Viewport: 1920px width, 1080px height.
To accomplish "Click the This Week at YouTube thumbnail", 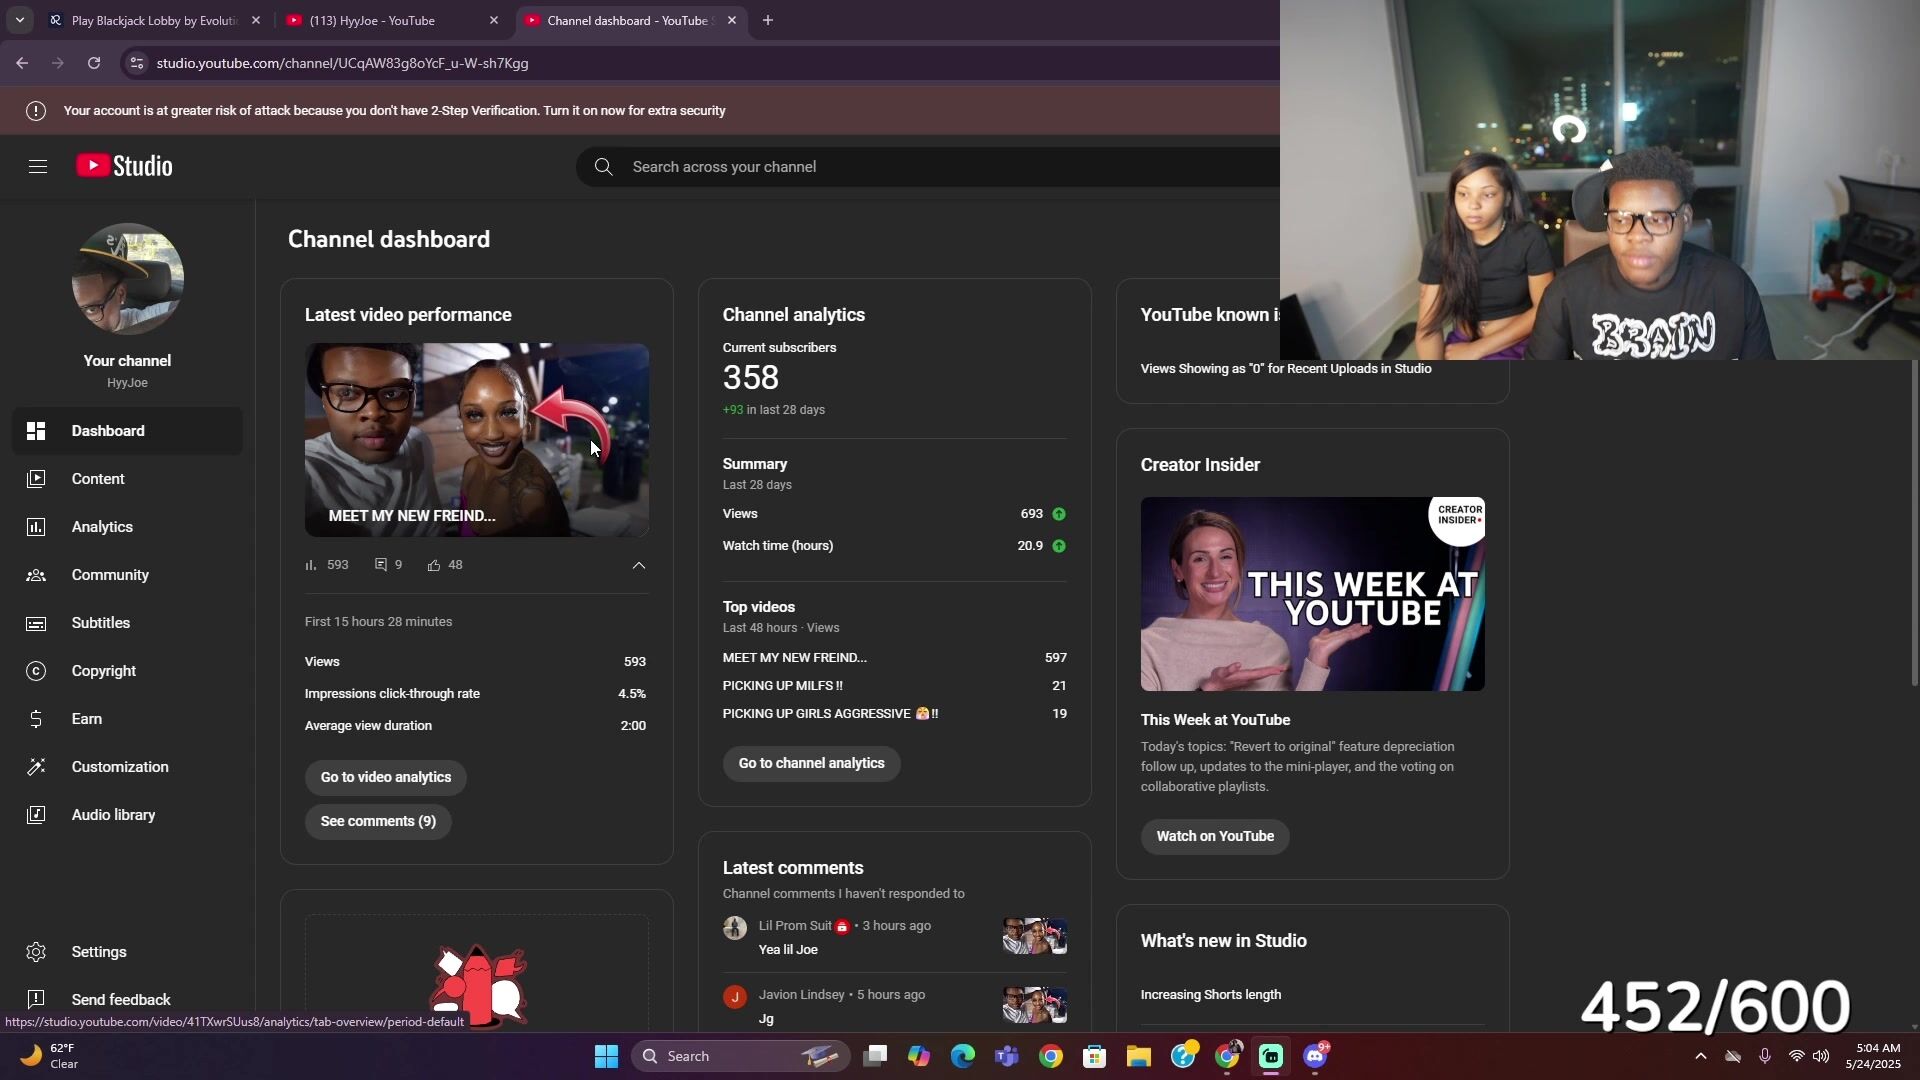I will (x=1313, y=594).
